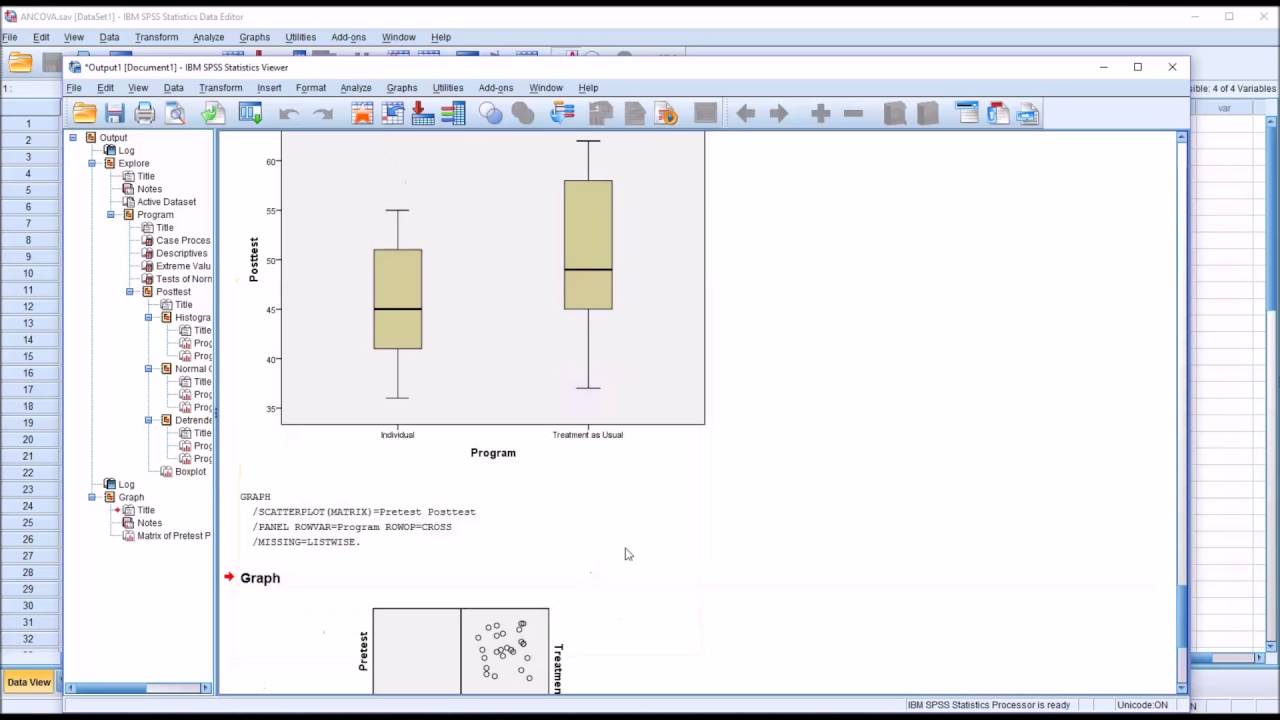The image size is (1280, 720).
Task: Collapse the Graph node in outline
Action: (x=92, y=497)
